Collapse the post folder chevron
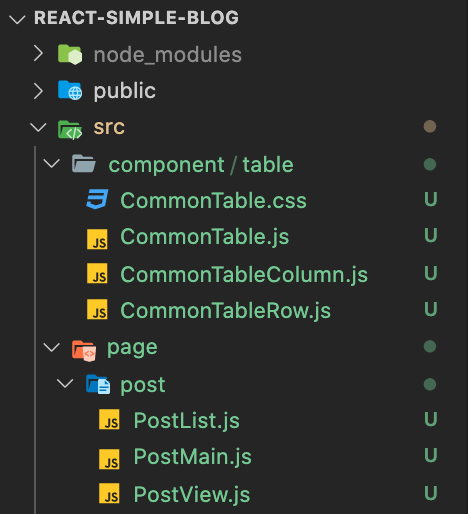The image size is (468, 514). (65, 383)
